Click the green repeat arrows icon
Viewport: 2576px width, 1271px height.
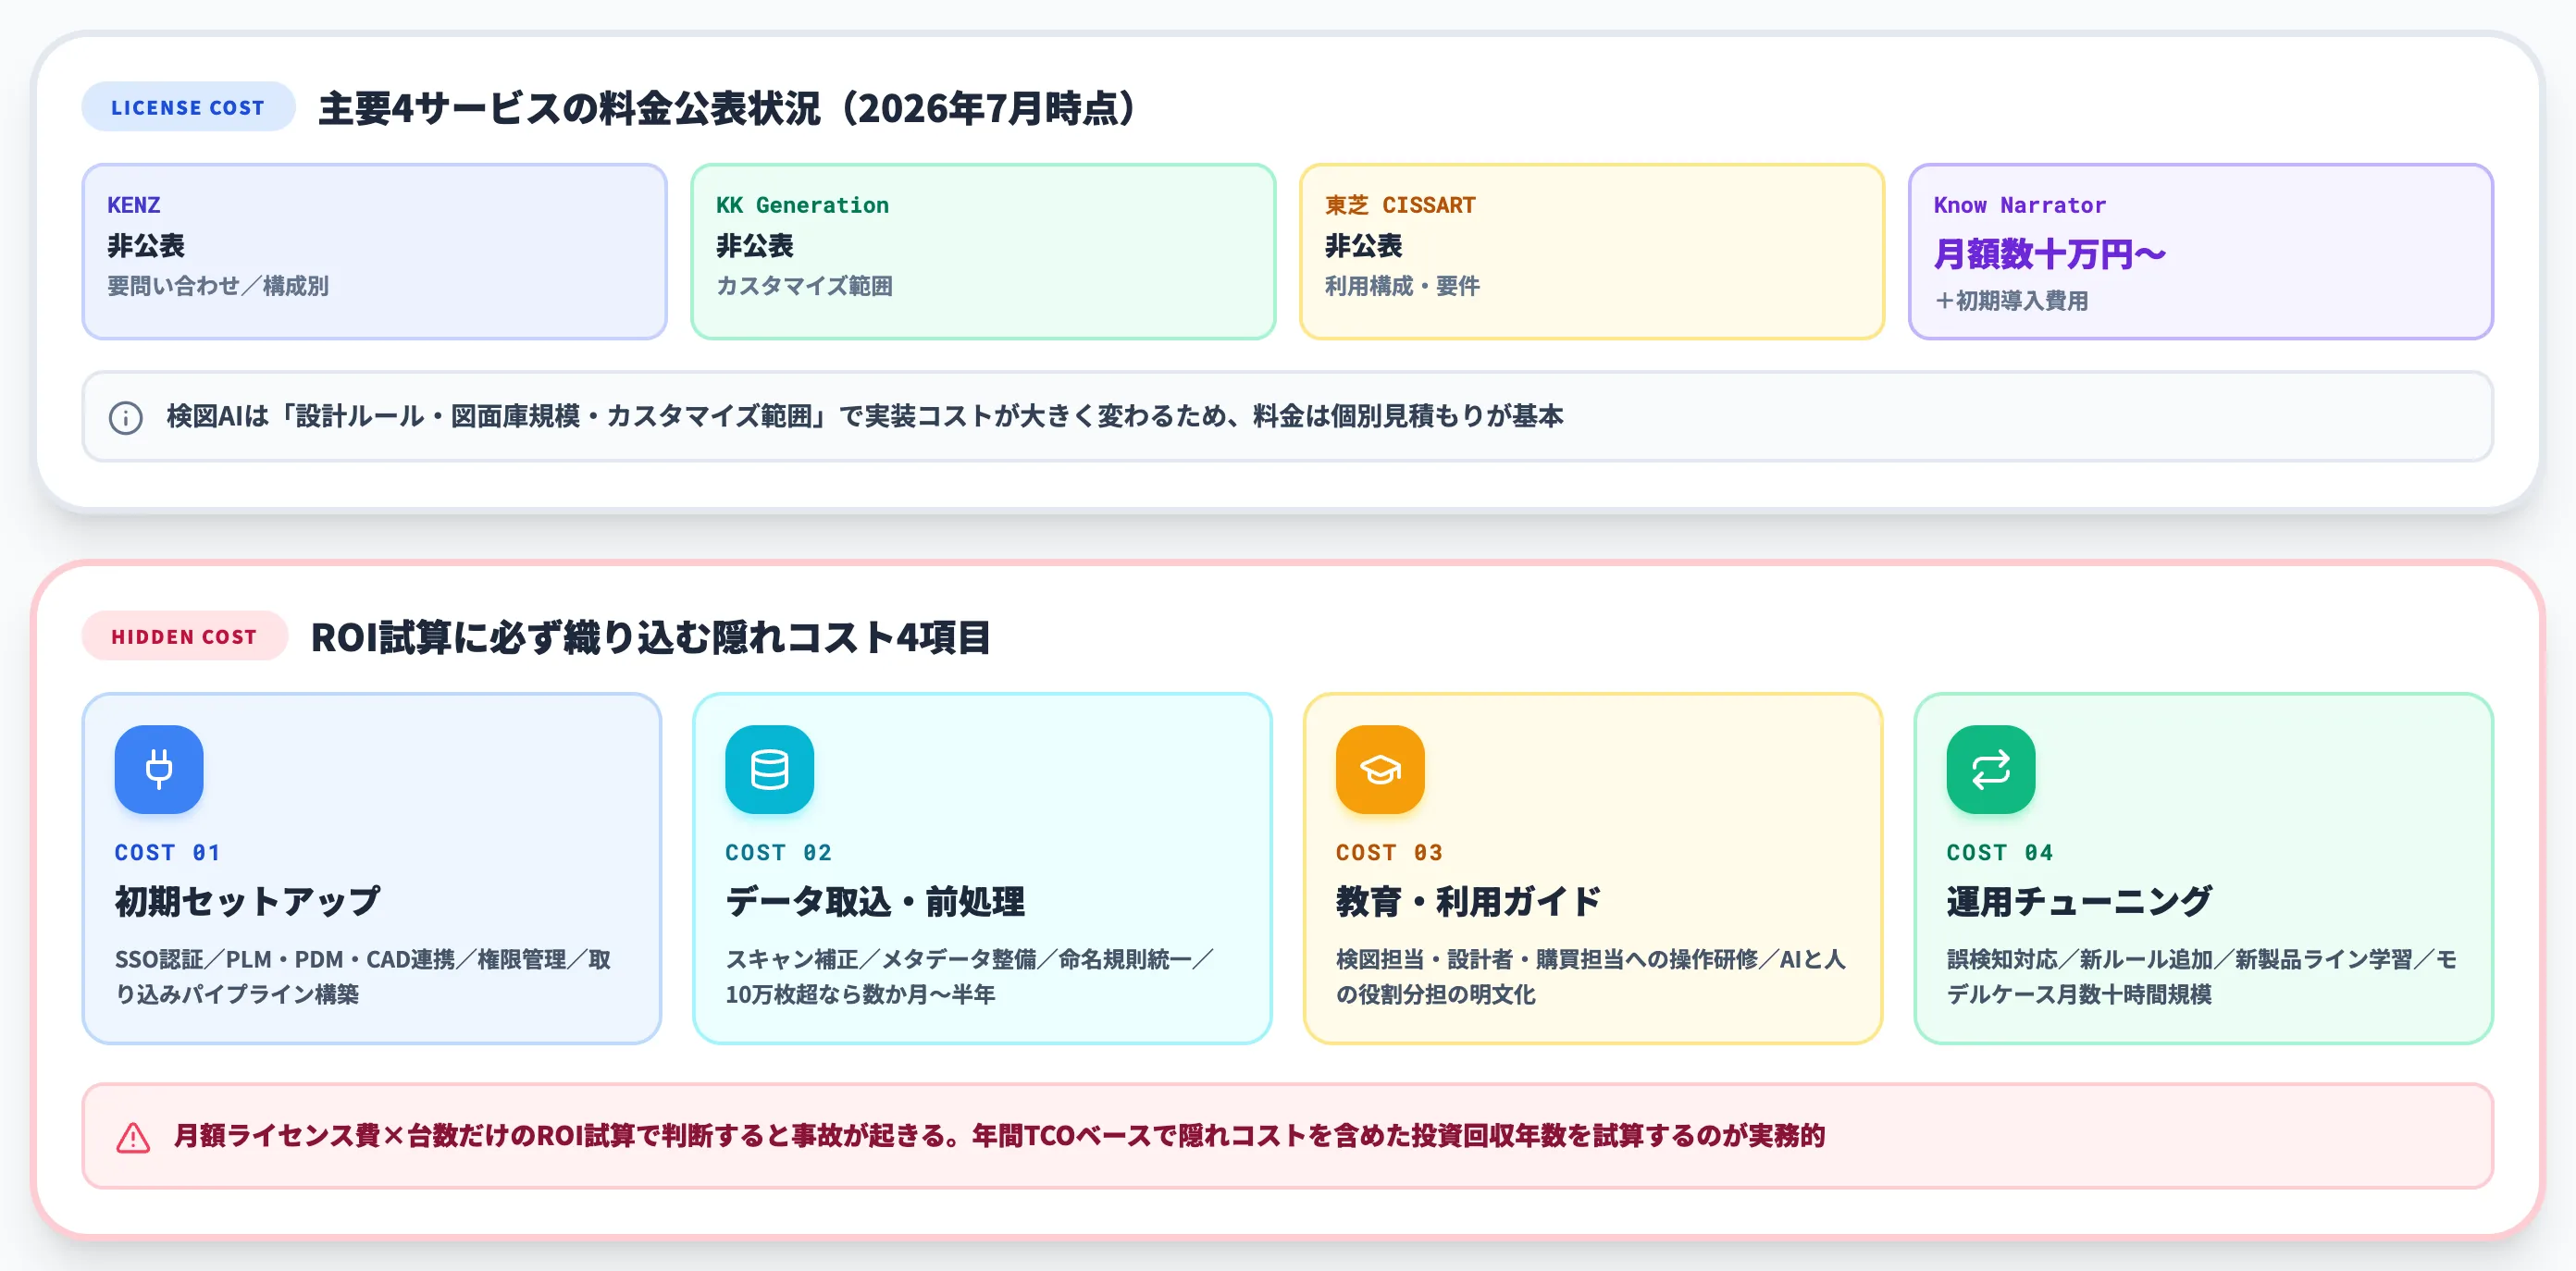(1990, 769)
